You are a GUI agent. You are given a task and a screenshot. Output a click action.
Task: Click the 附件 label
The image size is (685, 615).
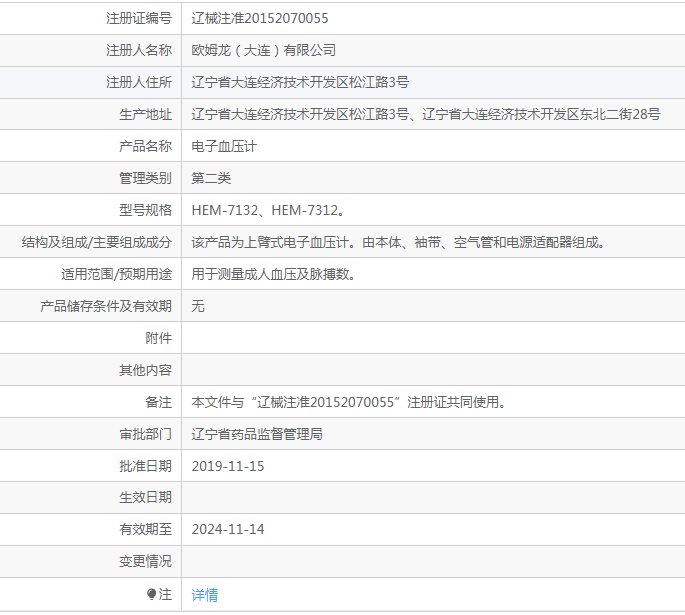click(x=159, y=338)
